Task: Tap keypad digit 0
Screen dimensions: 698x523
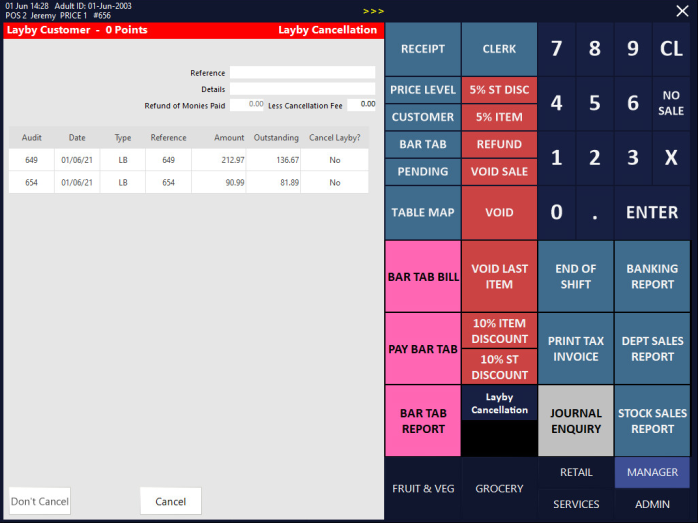Action: click(x=556, y=212)
